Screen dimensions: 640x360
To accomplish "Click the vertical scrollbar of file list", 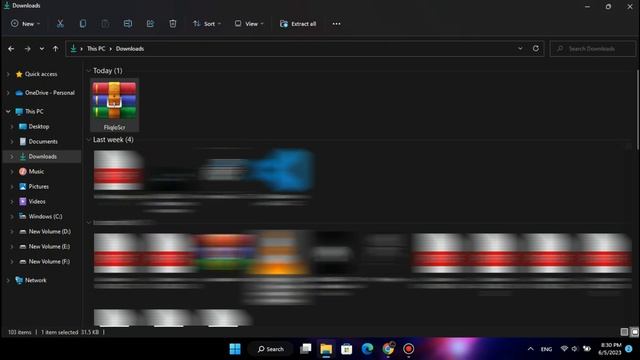I will (x=637, y=110).
